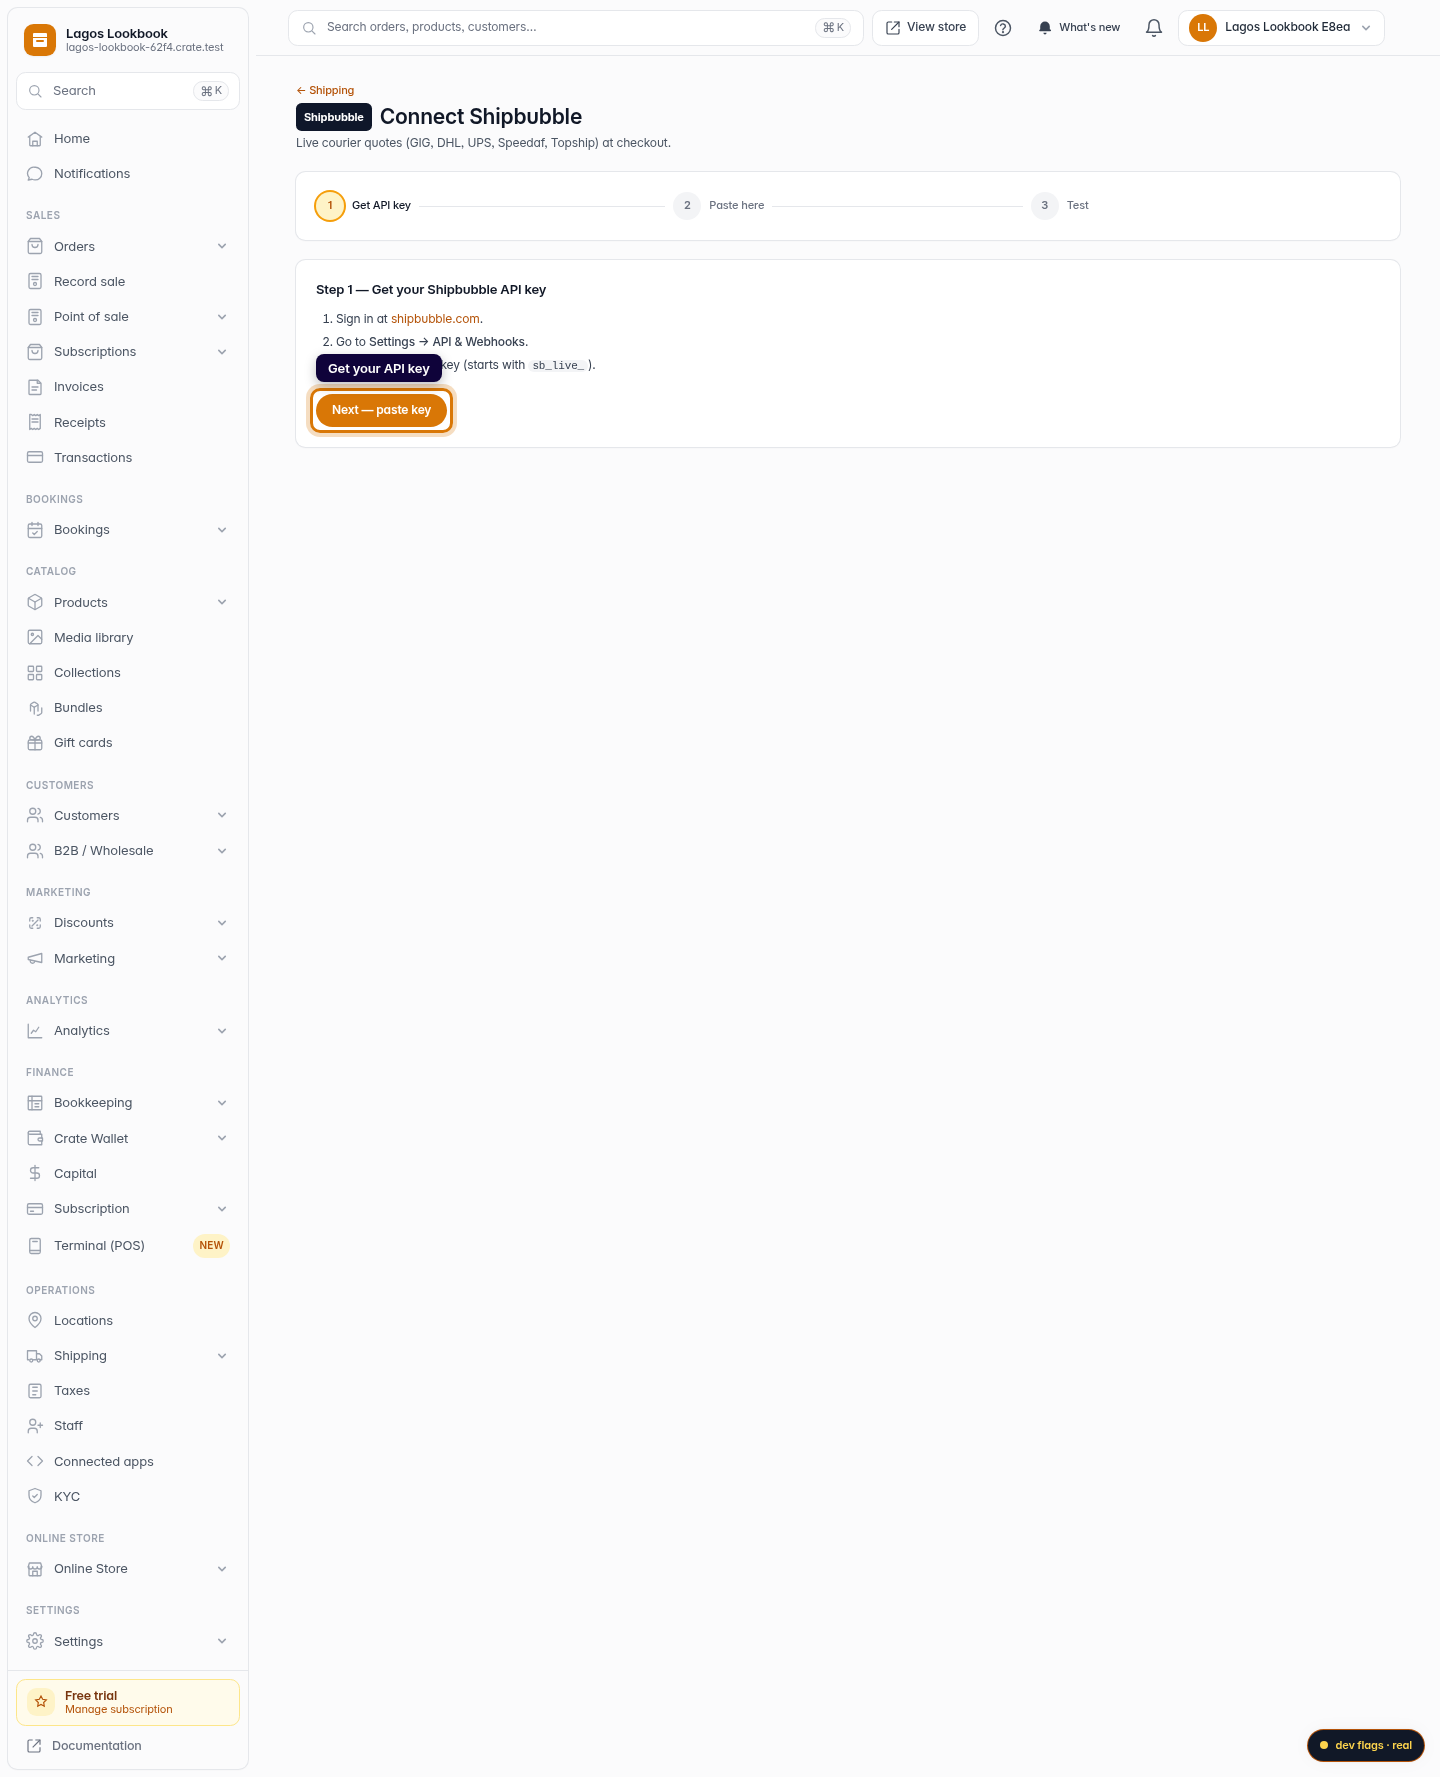Go to step 1 Get API key
Screen dimensions: 1440x1777
pos(363,206)
